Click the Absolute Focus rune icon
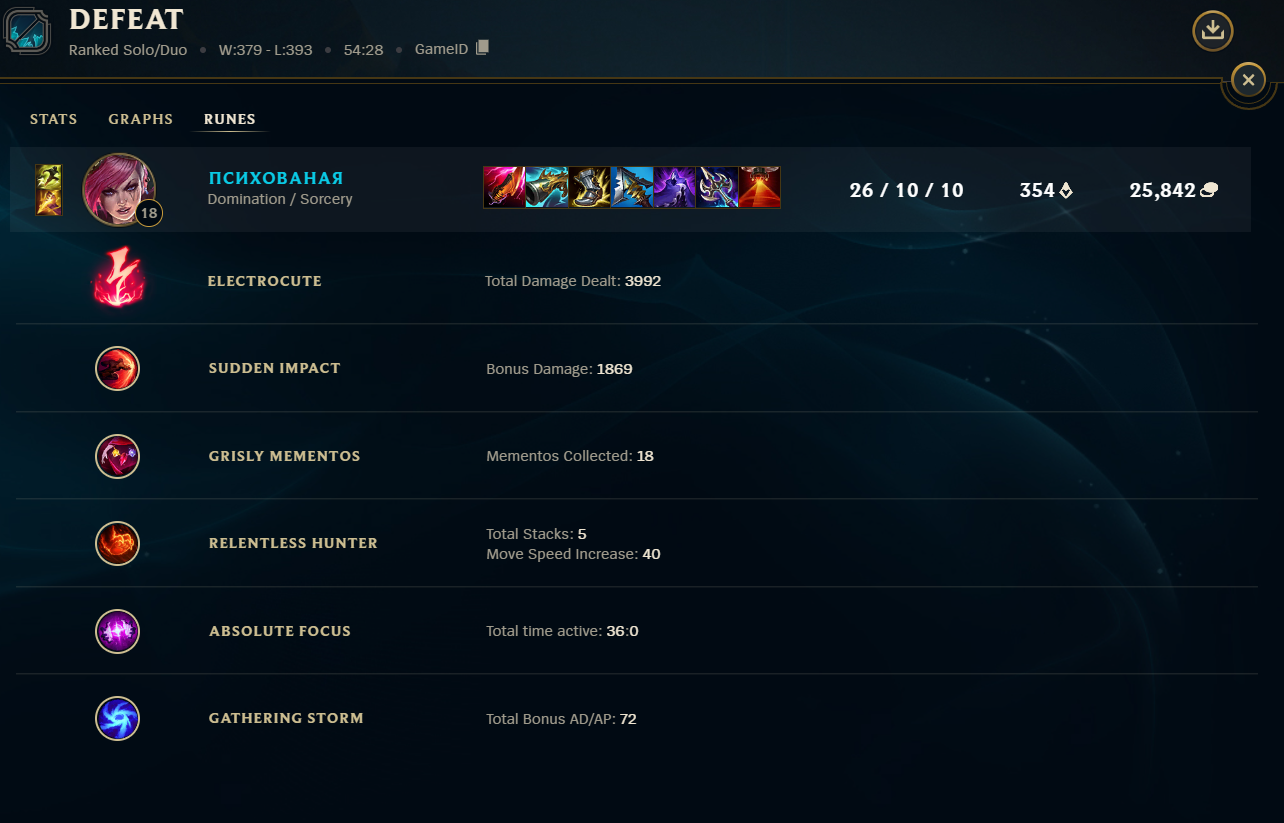The height and width of the screenshot is (823, 1284). click(117, 631)
